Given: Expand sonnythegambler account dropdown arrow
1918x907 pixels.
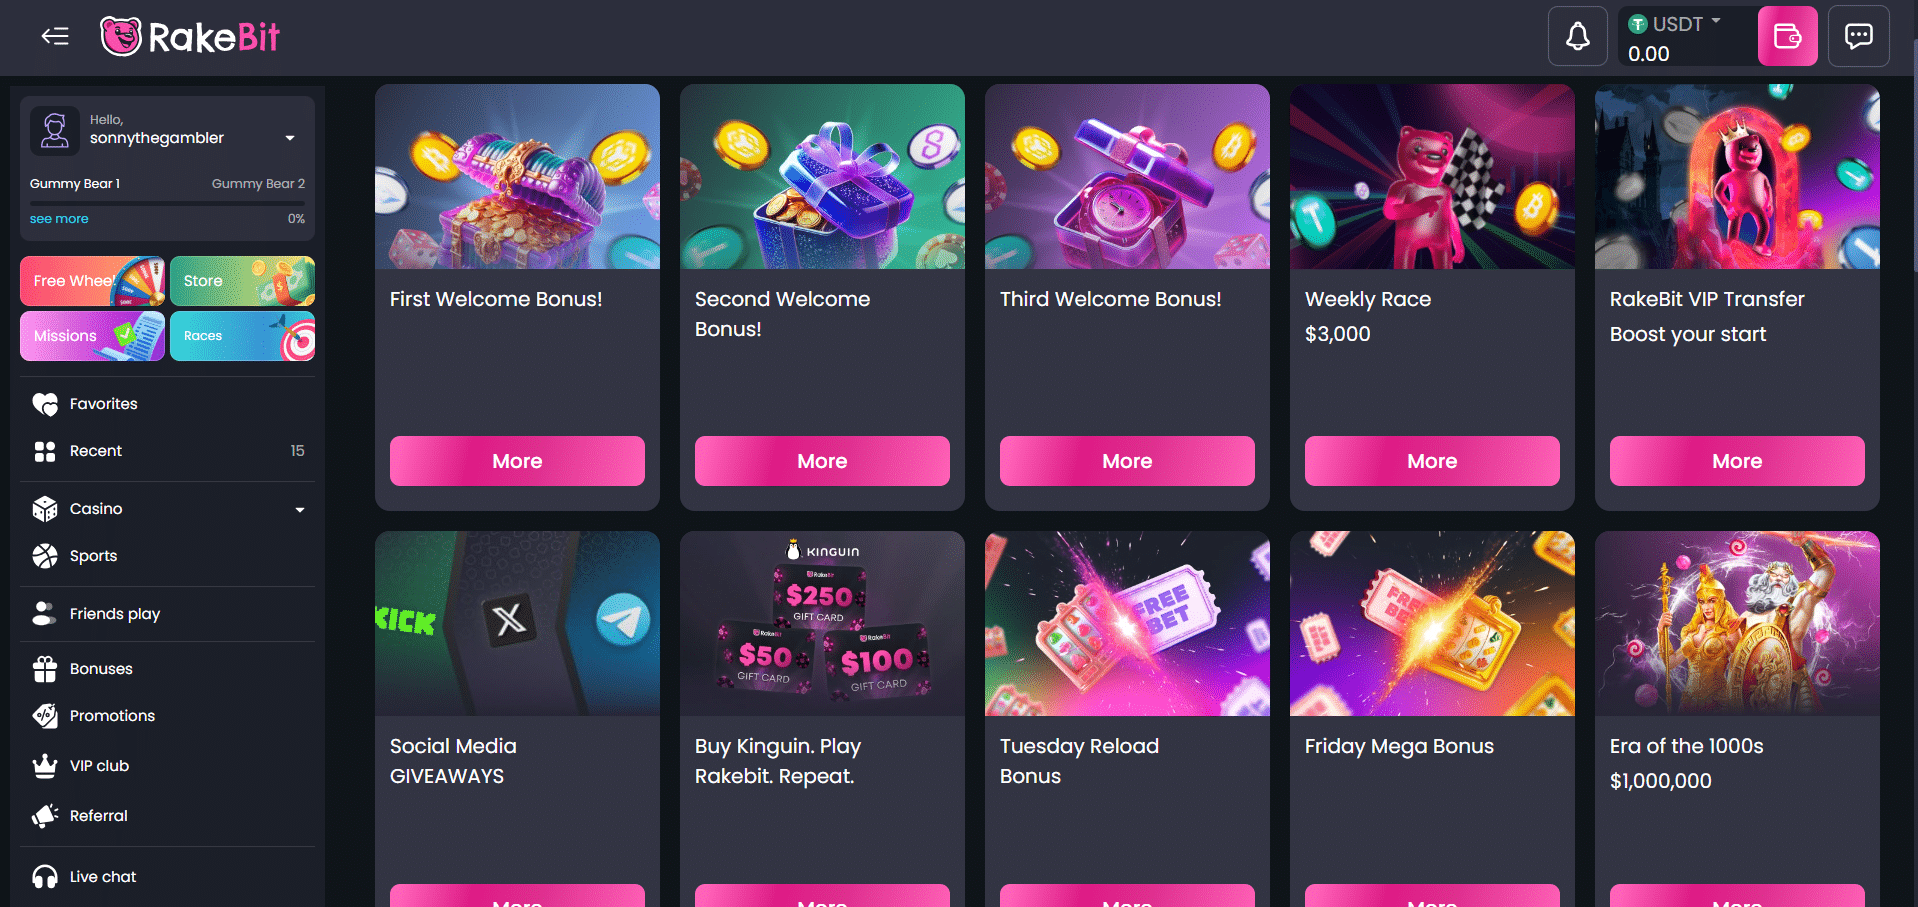Looking at the screenshot, I should point(290,138).
